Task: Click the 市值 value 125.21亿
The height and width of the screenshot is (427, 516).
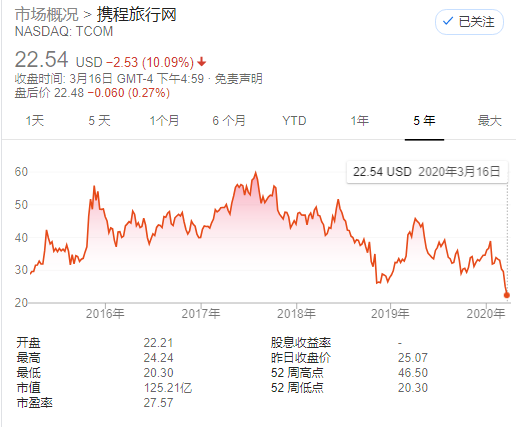Action: [x=168, y=388]
